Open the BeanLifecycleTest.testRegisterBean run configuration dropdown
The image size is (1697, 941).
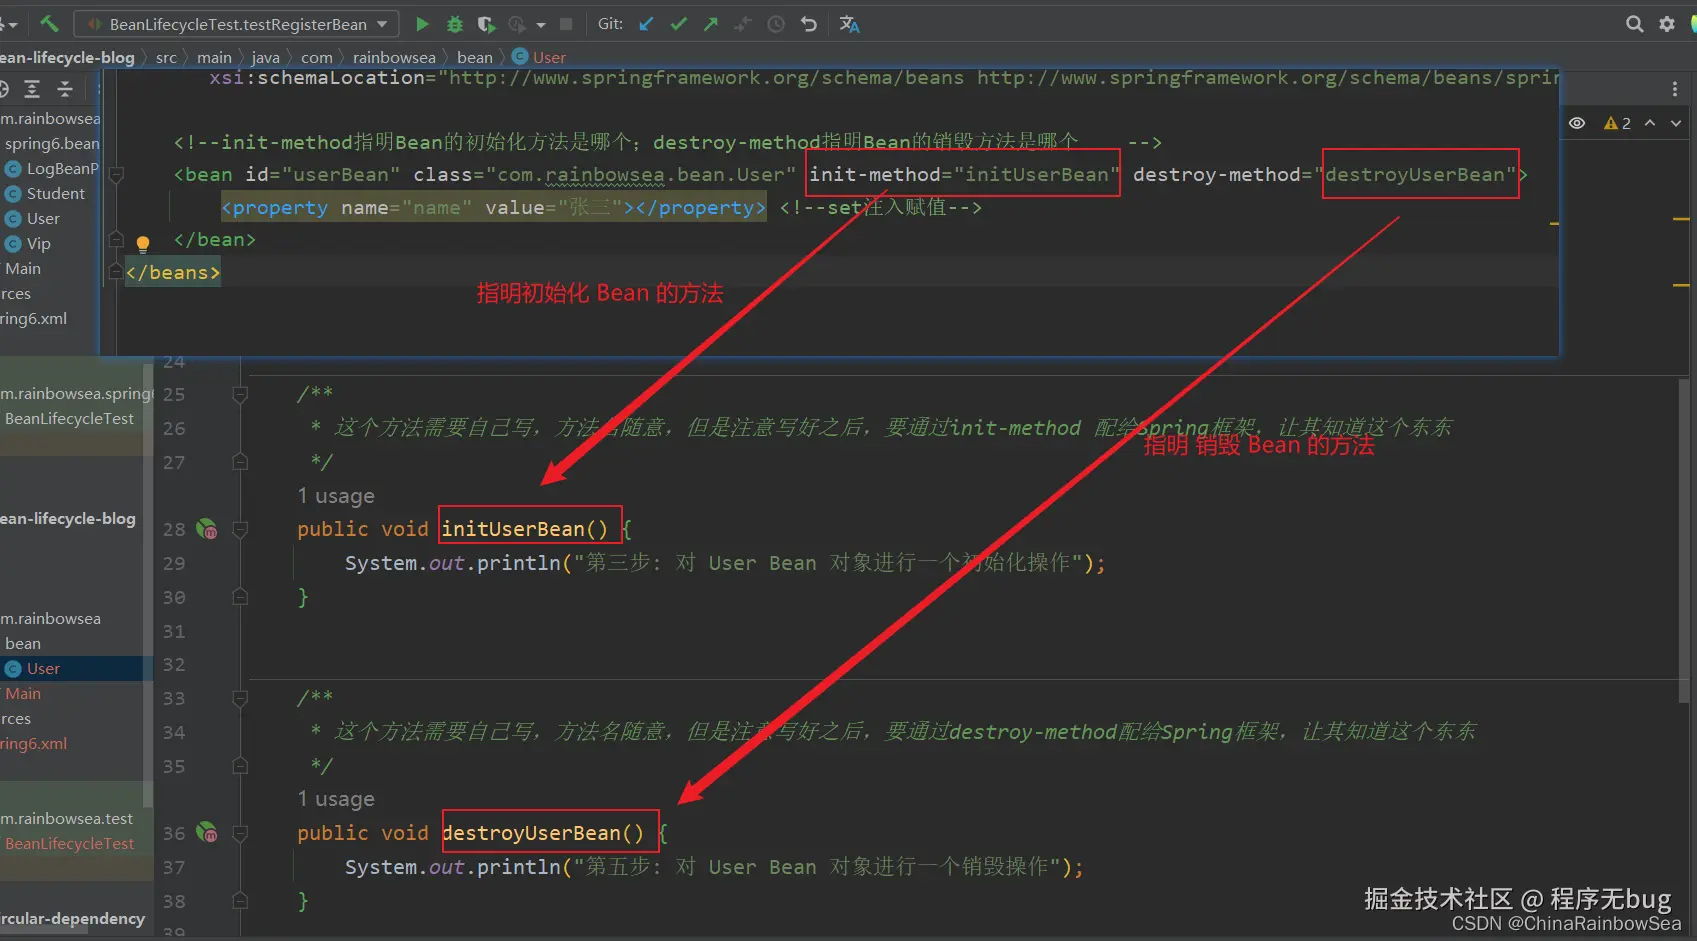point(238,24)
